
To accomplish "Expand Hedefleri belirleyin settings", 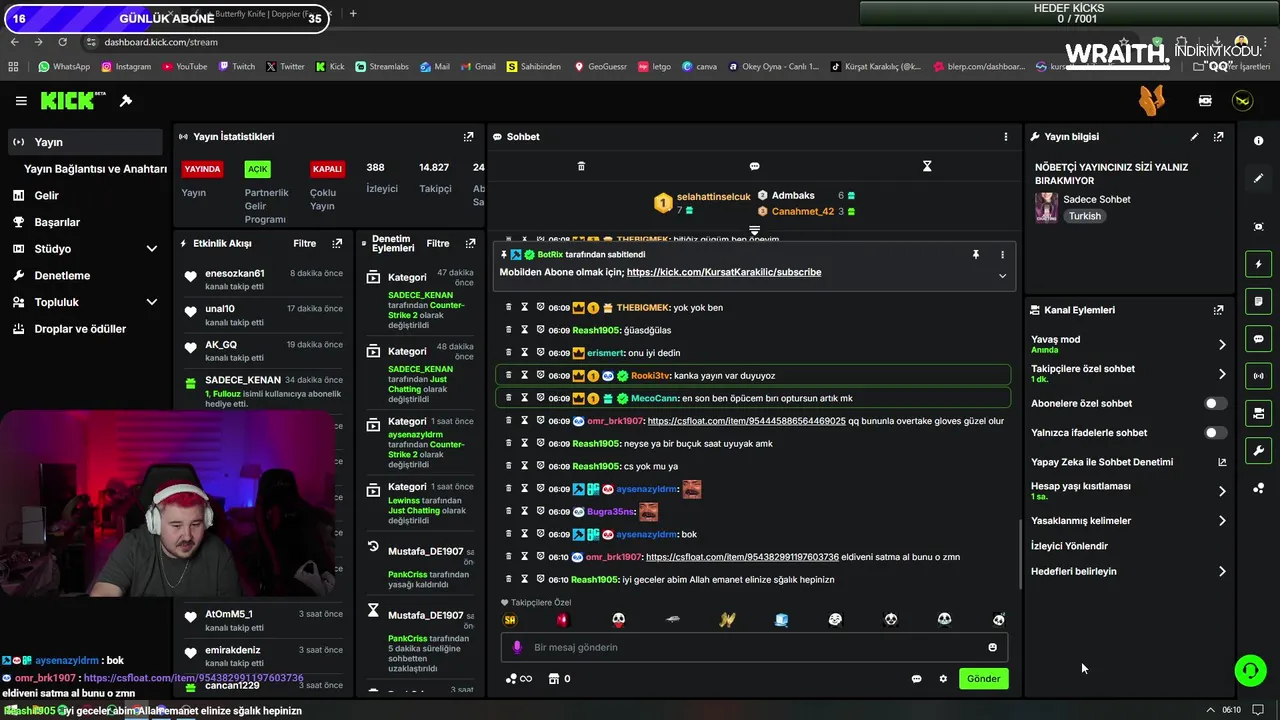I will pos(1222,572).
